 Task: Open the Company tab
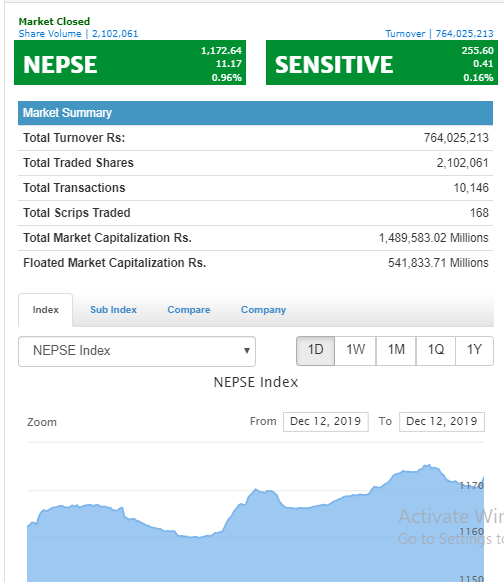tap(263, 310)
